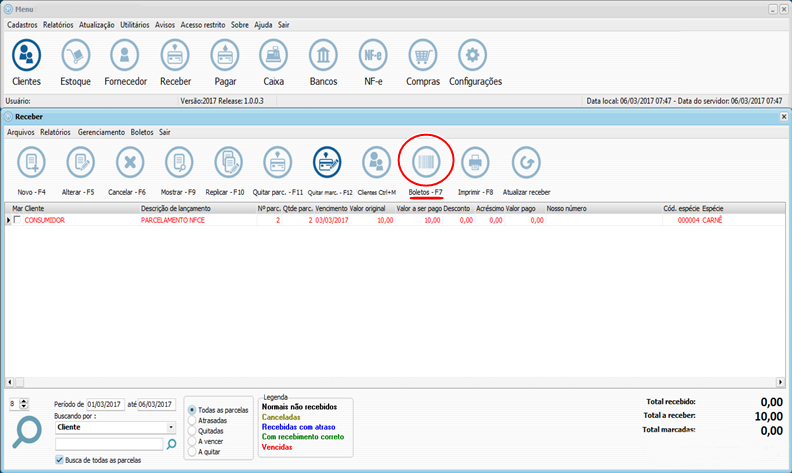
Task: Open Sobre menu
Action: click(x=240, y=25)
